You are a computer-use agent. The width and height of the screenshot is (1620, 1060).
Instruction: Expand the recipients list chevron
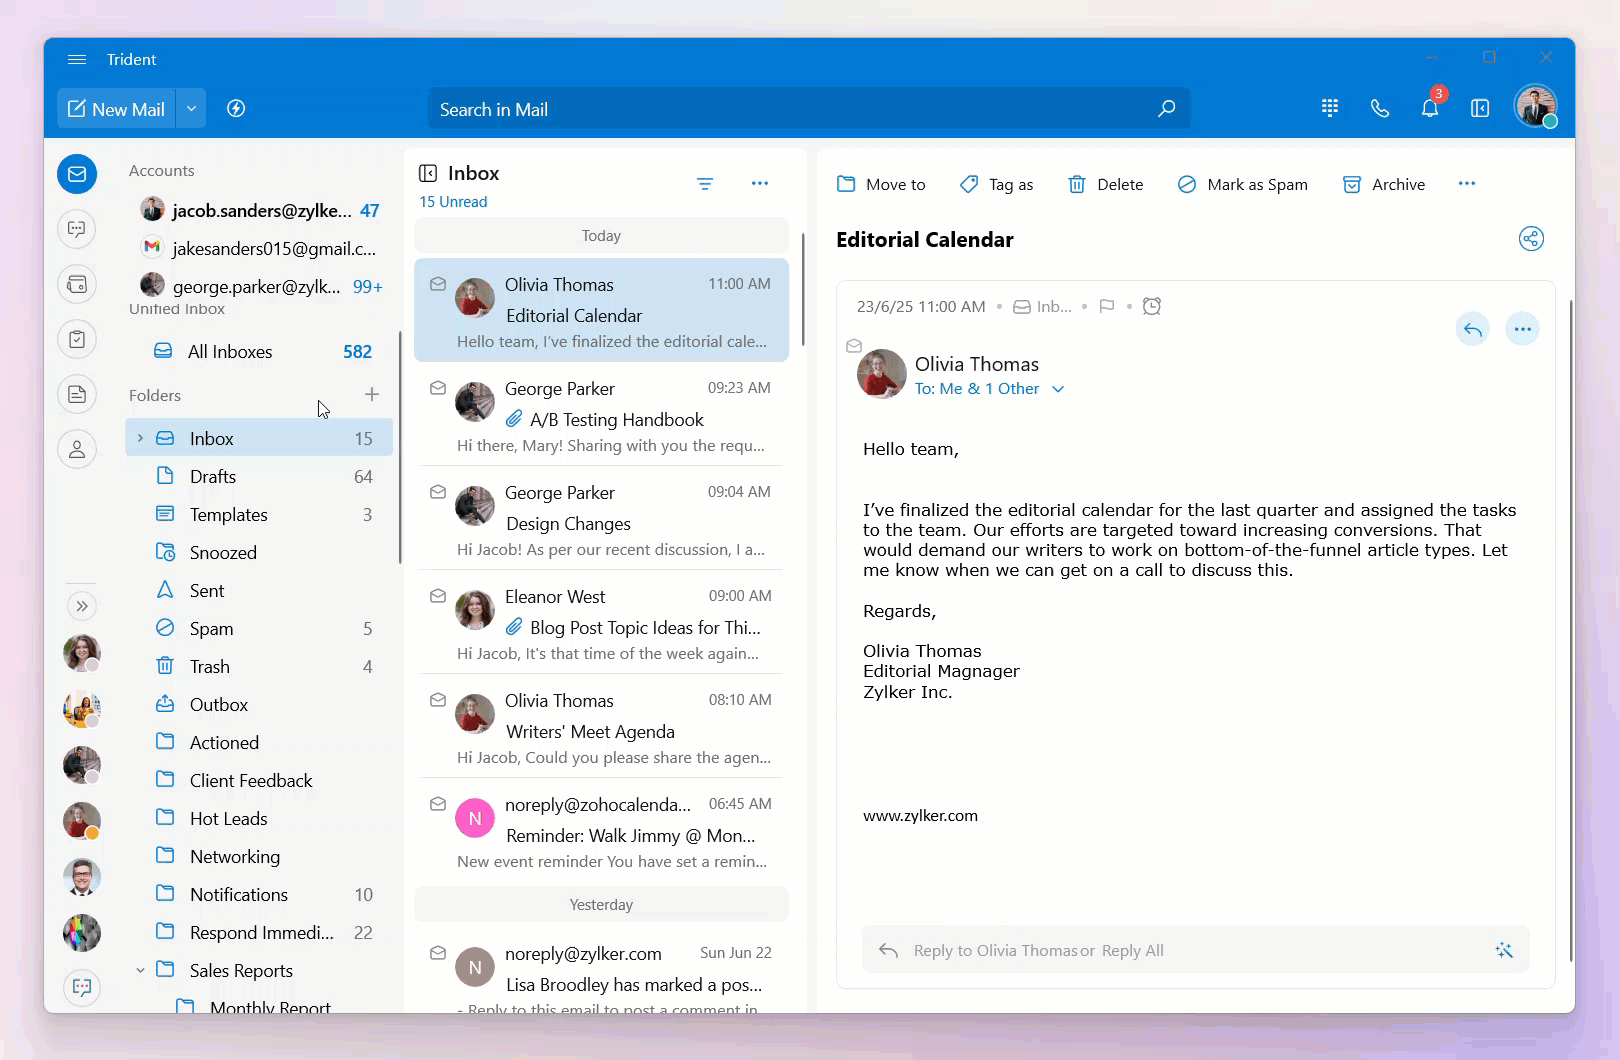(x=1058, y=389)
